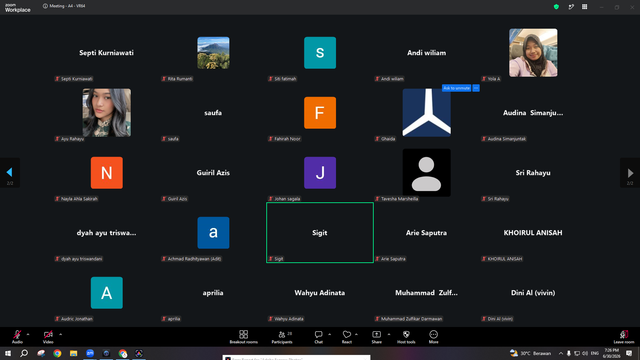The image size is (640, 360).
Task: Expand the React options arrow
Action: point(356,334)
